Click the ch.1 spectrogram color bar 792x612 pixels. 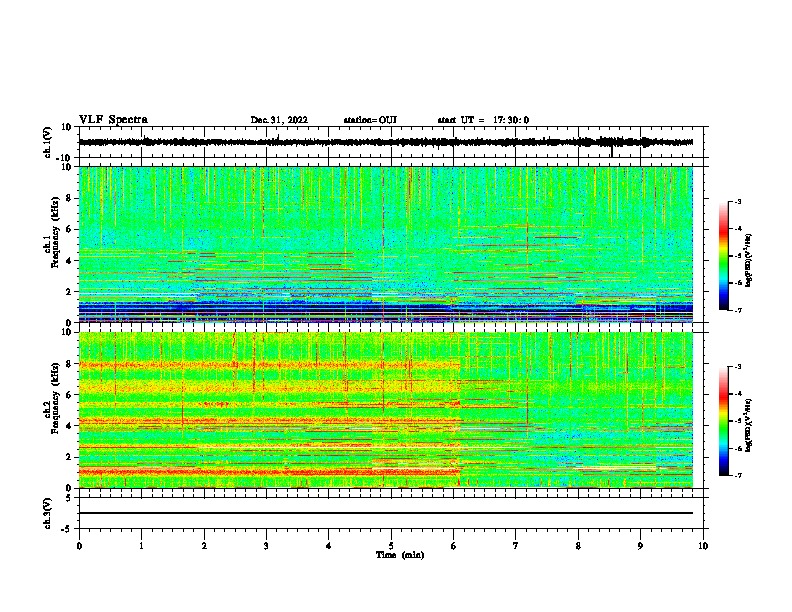coord(723,256)
